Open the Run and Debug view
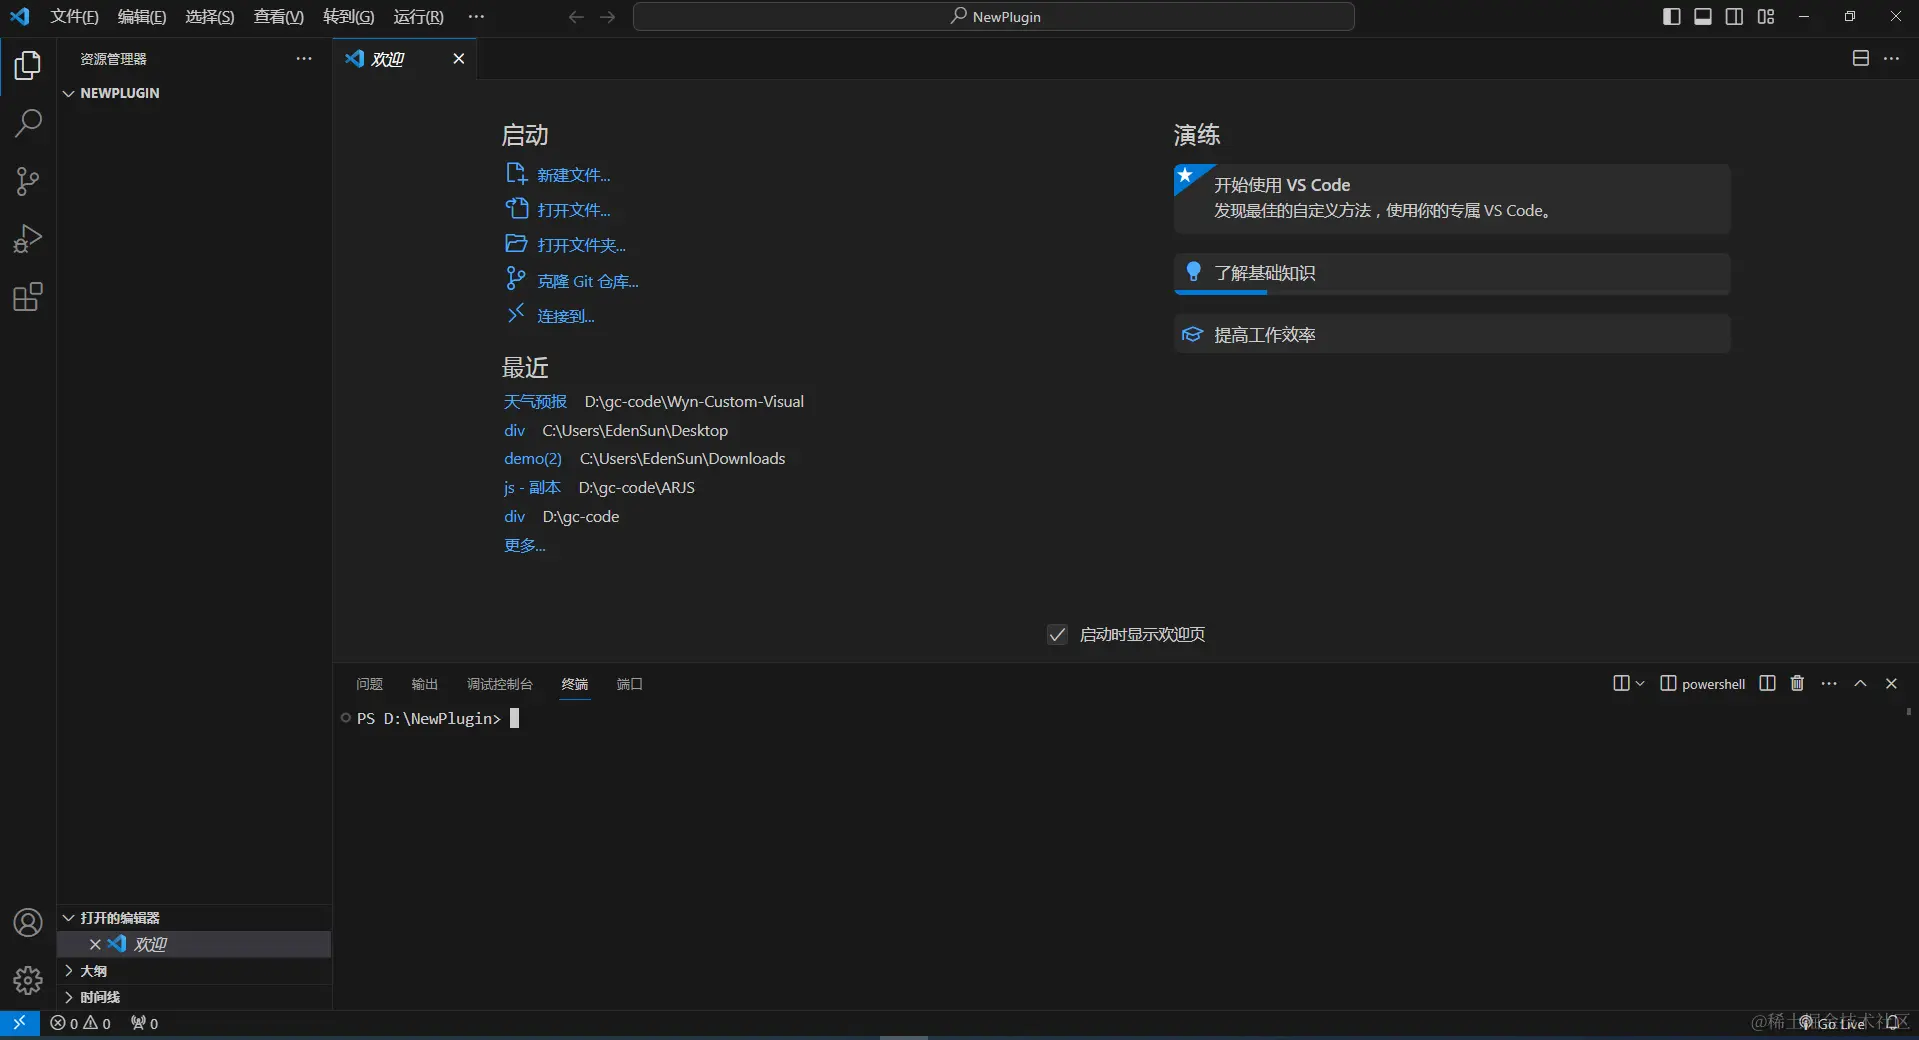Viewport: 1919px width, 1040px height. (x=28, y=239)
